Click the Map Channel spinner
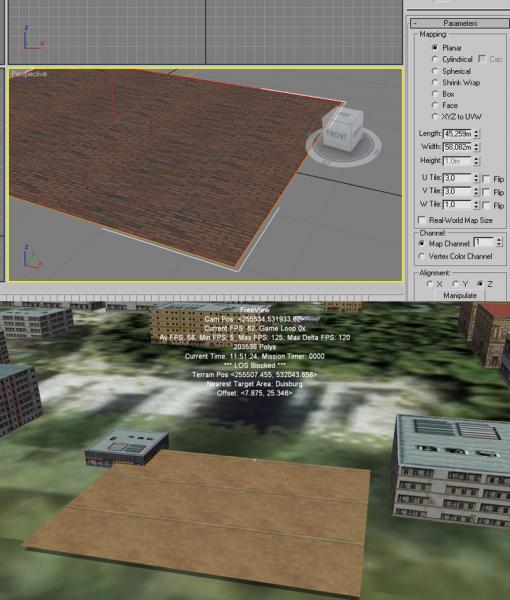 (499, 242)
